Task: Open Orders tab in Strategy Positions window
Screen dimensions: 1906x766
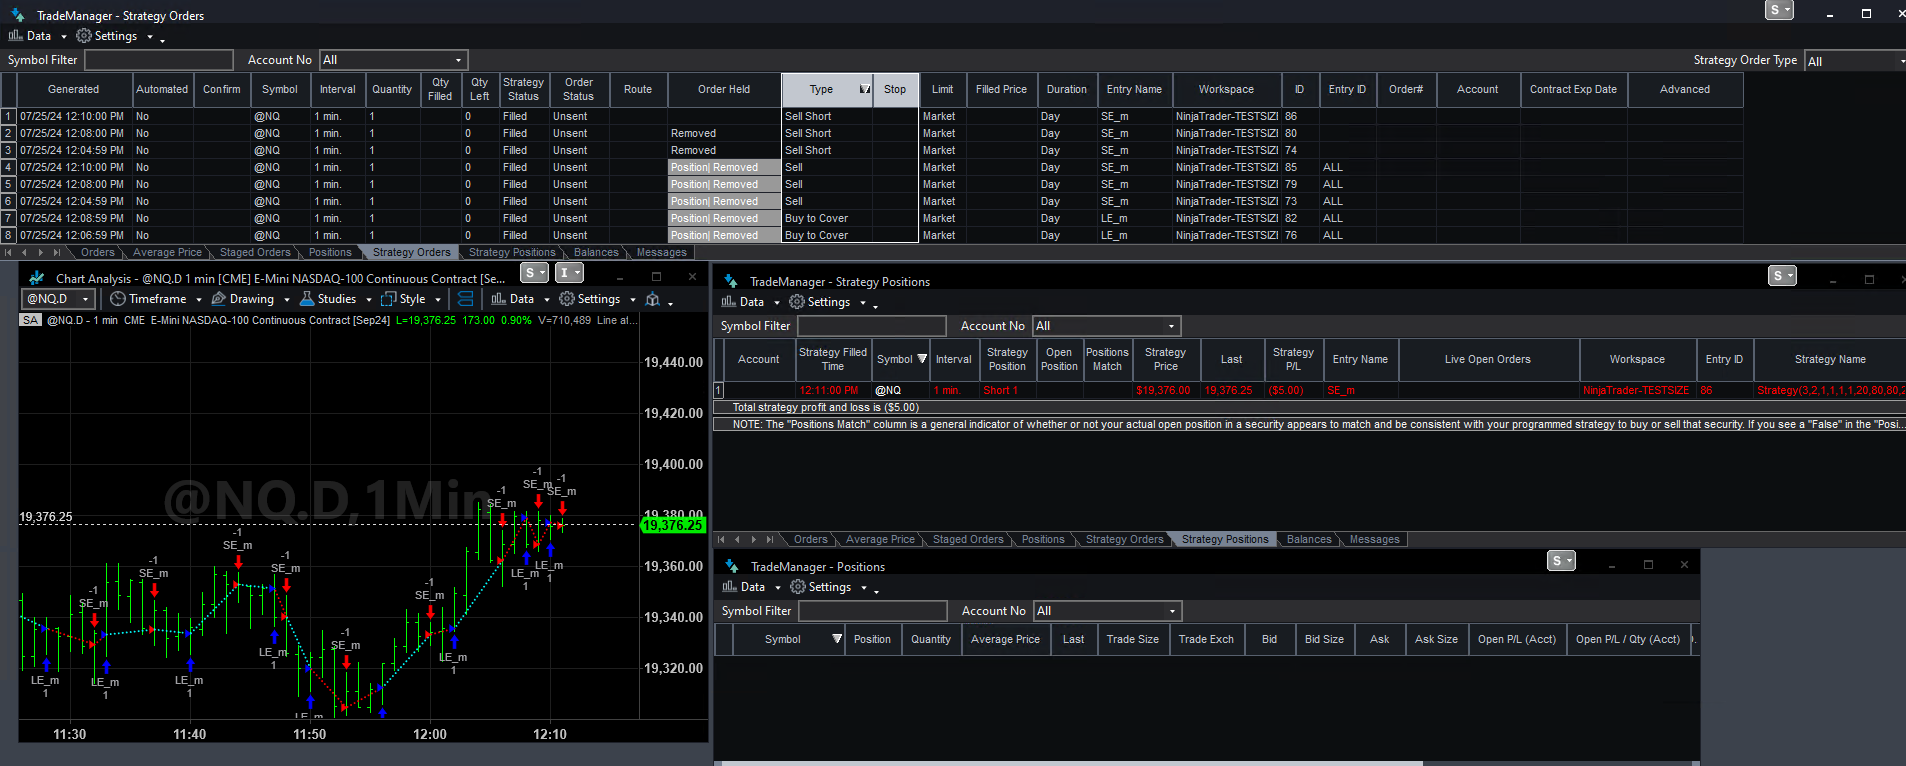Action: (810, 540)
